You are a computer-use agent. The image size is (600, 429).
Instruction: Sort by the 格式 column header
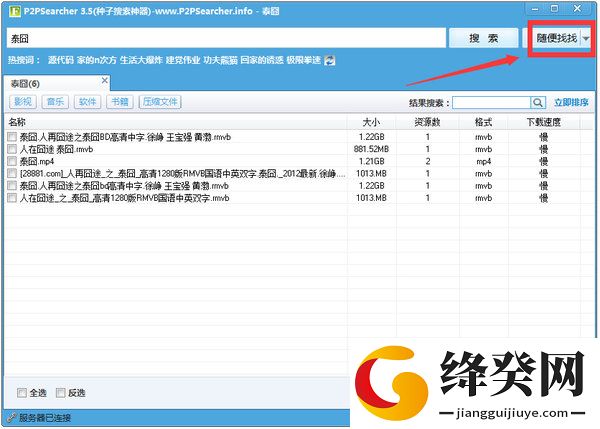pos(483,122)
